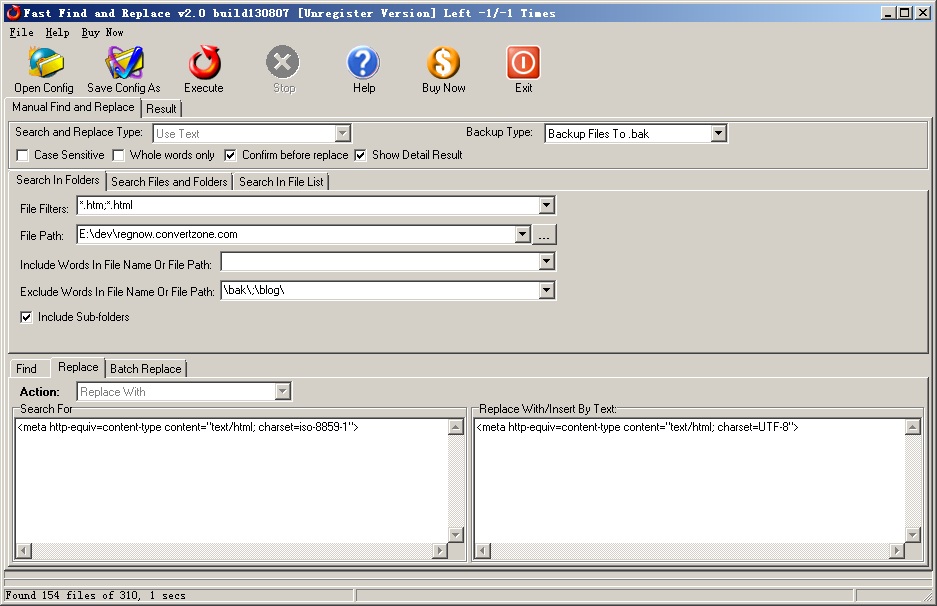Click the app logo in title bar
The width and height of the screenshot is (937, 606).
[x=13, y=13]
